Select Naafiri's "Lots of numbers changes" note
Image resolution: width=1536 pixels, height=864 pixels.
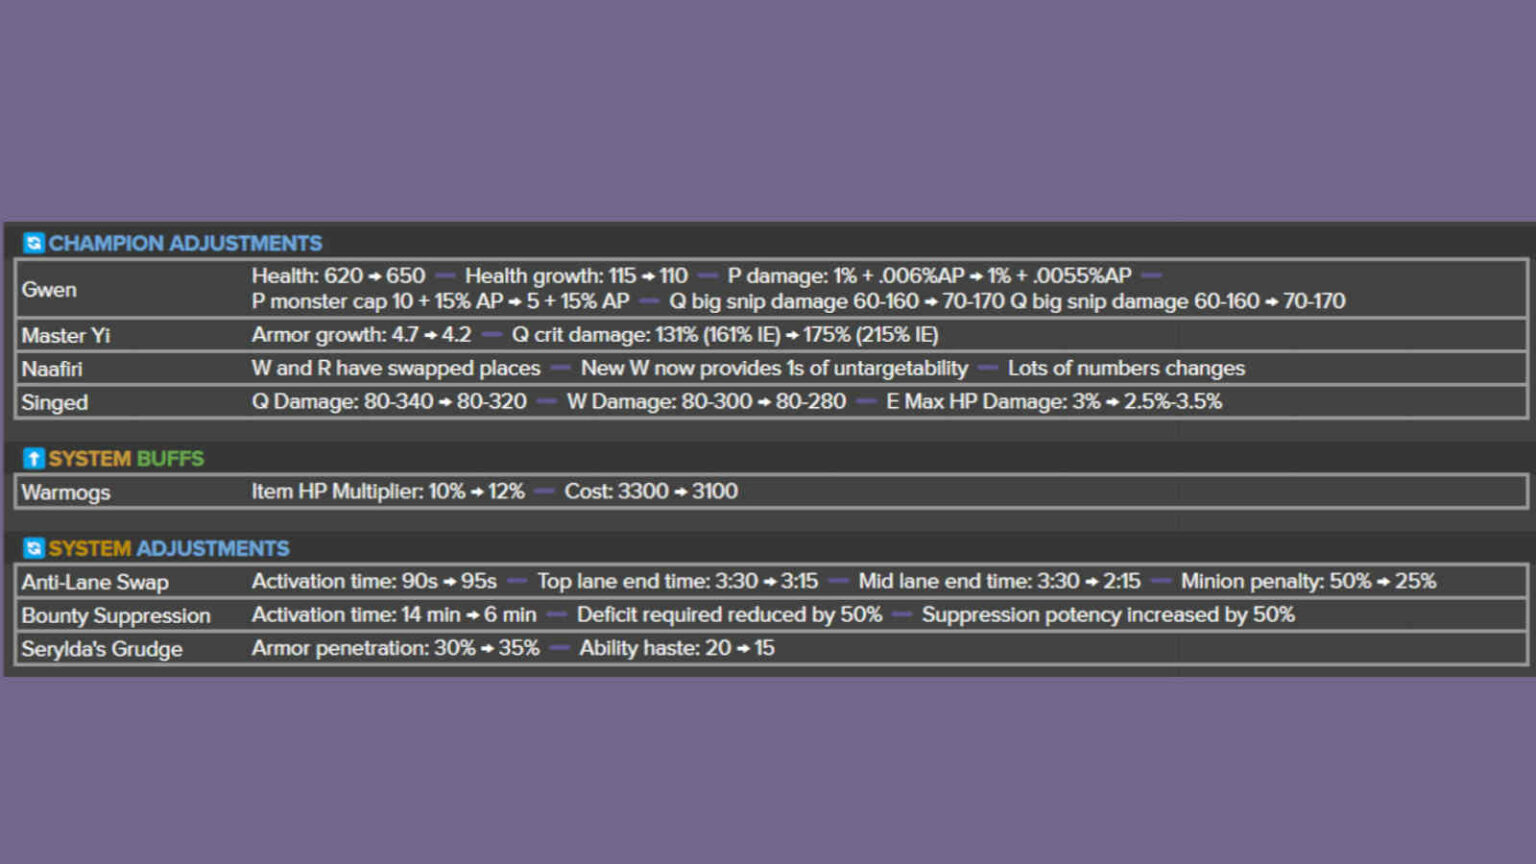pyautogui.click(x=1126, y=368)
